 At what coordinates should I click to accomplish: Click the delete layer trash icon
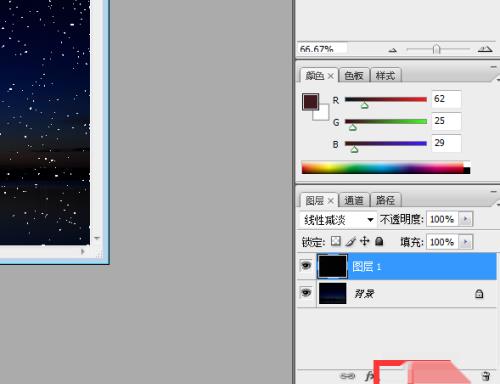point(486,376)
